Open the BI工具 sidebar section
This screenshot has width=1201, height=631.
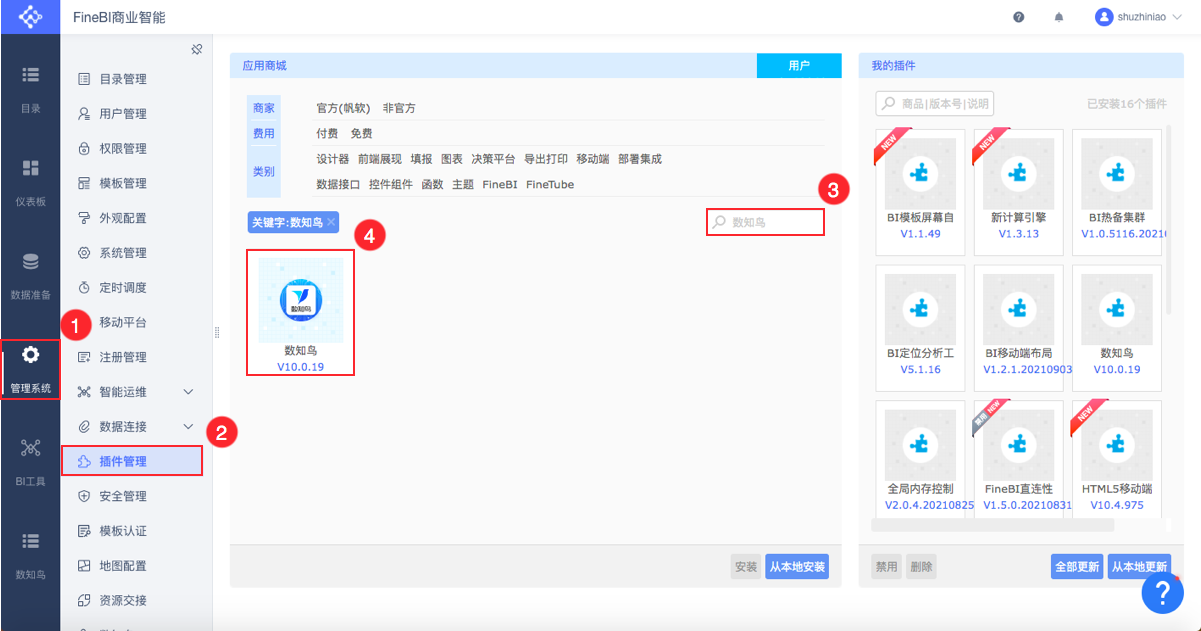[30, 461]
